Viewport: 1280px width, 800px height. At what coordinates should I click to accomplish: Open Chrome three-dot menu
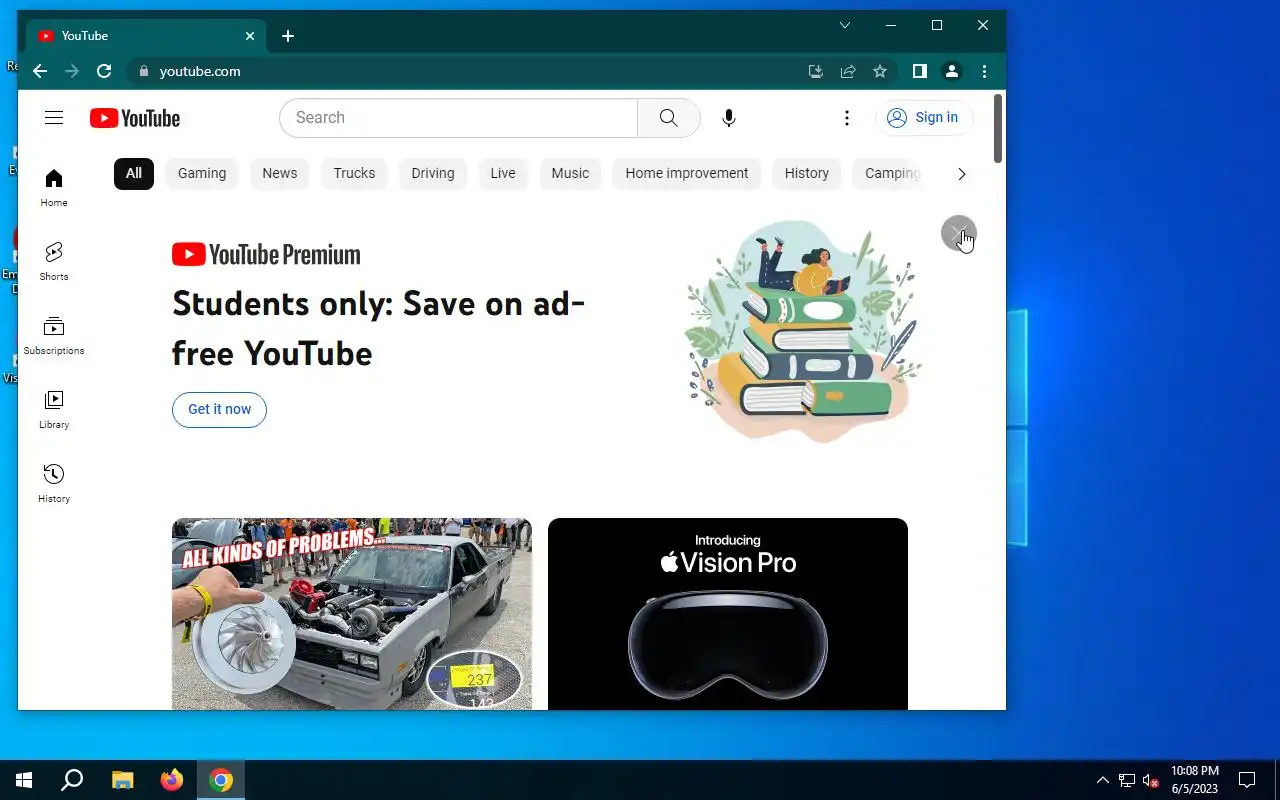click(985, 71)
